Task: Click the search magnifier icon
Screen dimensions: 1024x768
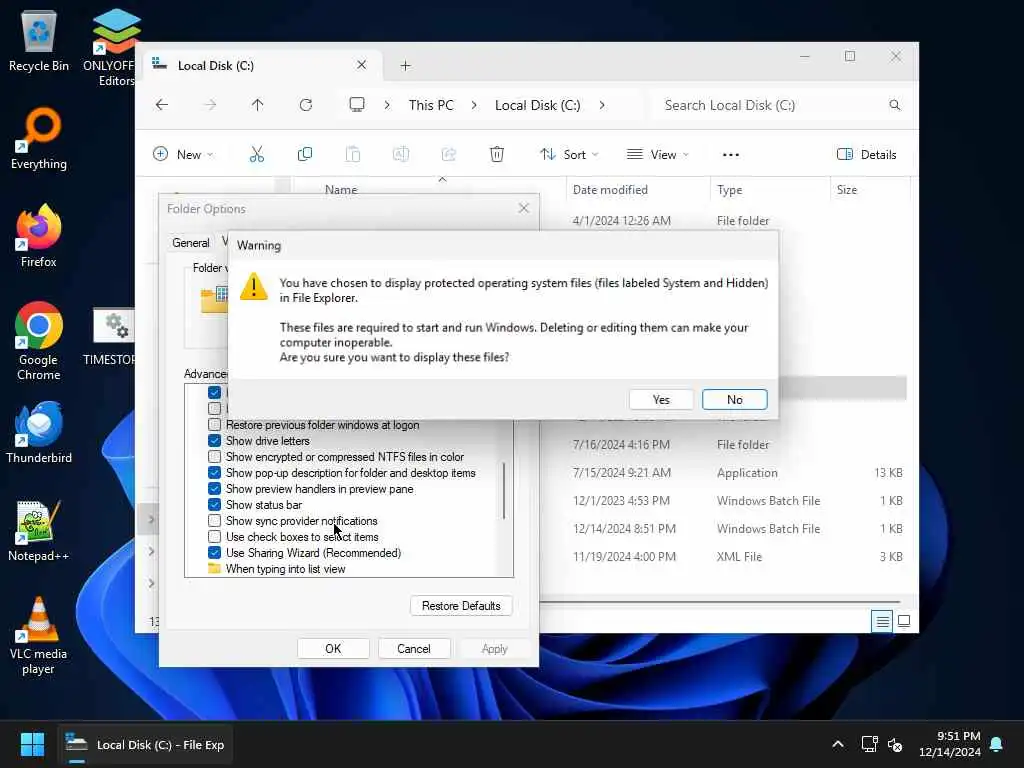Action: coord(895,105)
